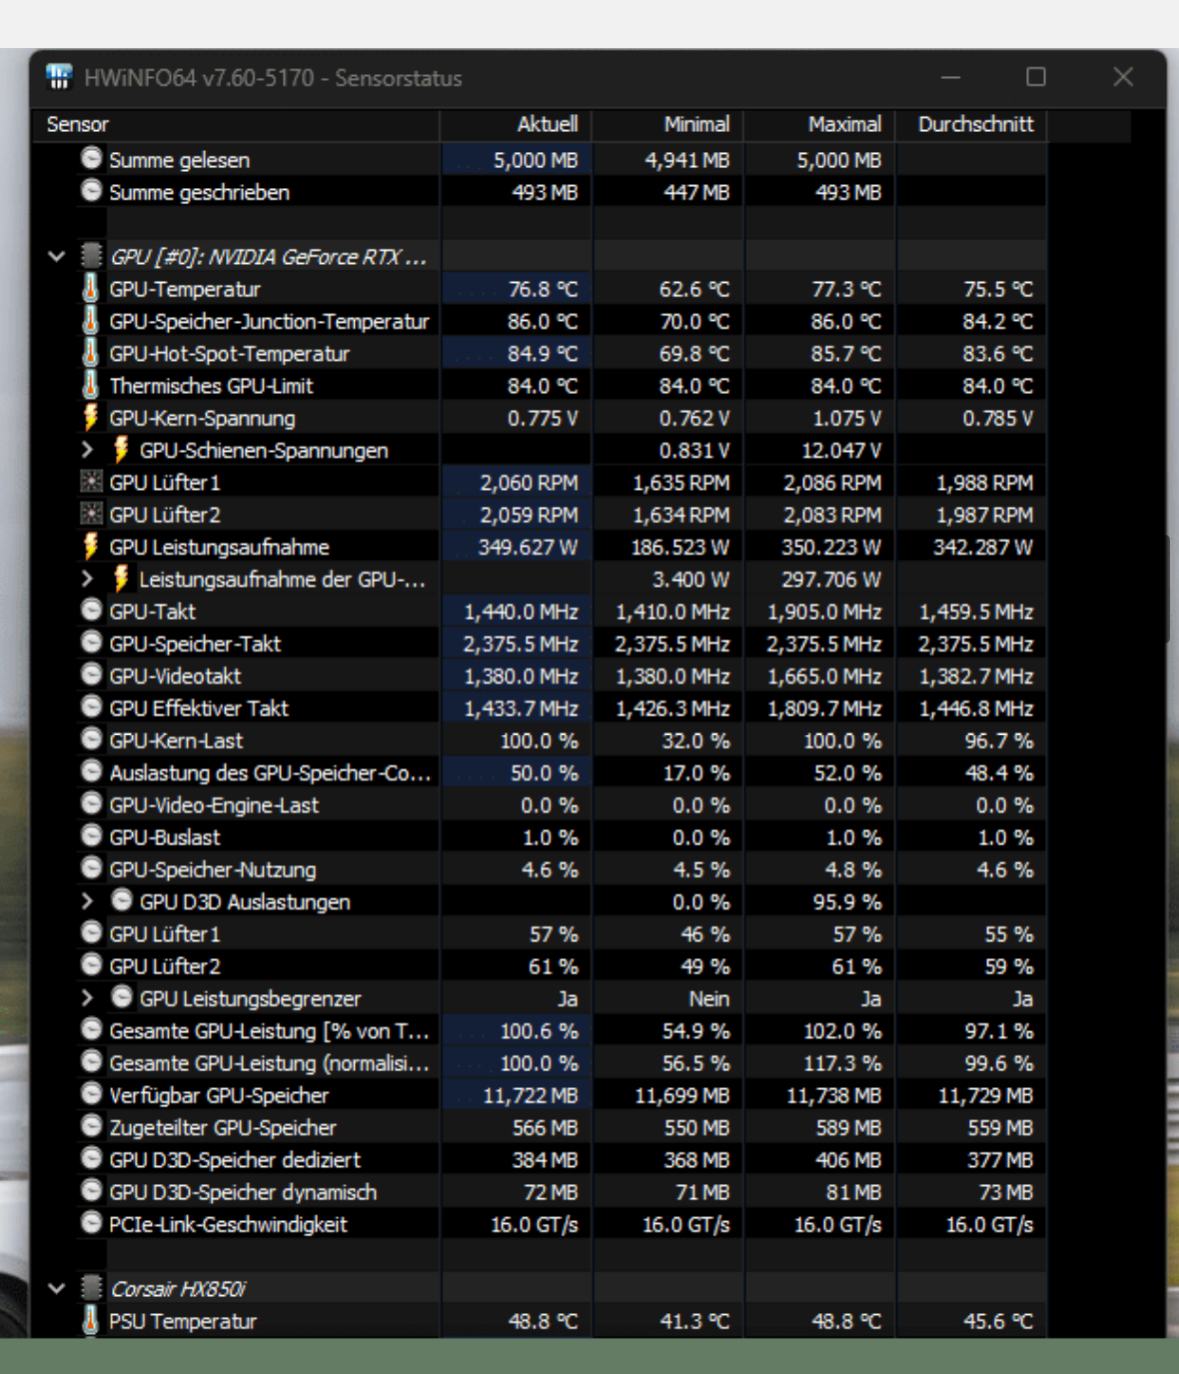Click the thermometer icon beside Thermisches GPU-Limit
Screen dimensions: 1179x1374
[x=90, y=384]
